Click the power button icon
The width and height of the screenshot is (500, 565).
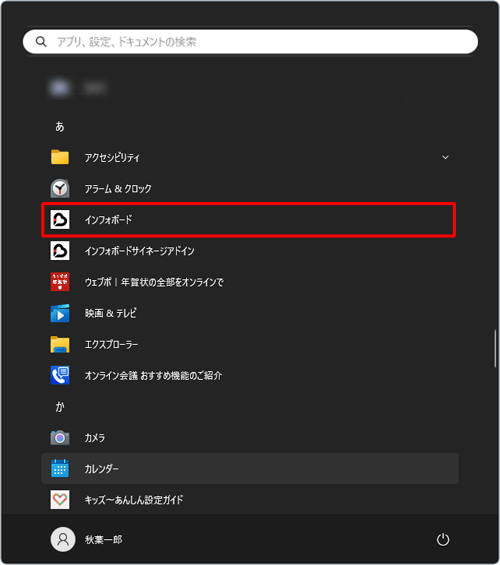tap(443, 539)
